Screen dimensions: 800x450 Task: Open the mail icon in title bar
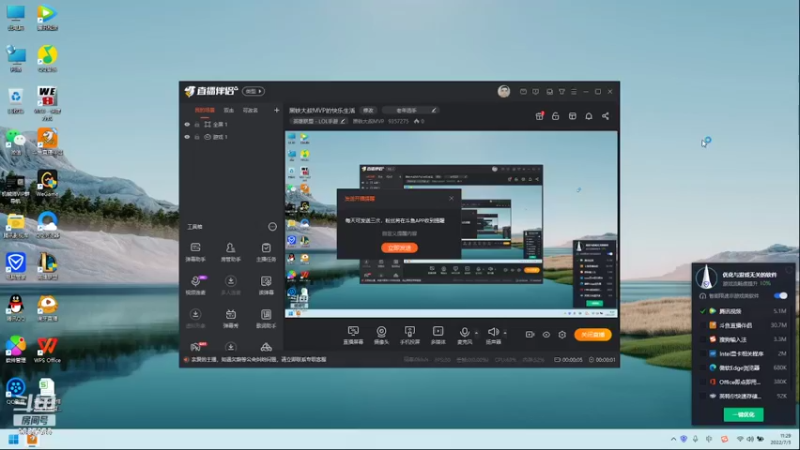coord(523,92)
